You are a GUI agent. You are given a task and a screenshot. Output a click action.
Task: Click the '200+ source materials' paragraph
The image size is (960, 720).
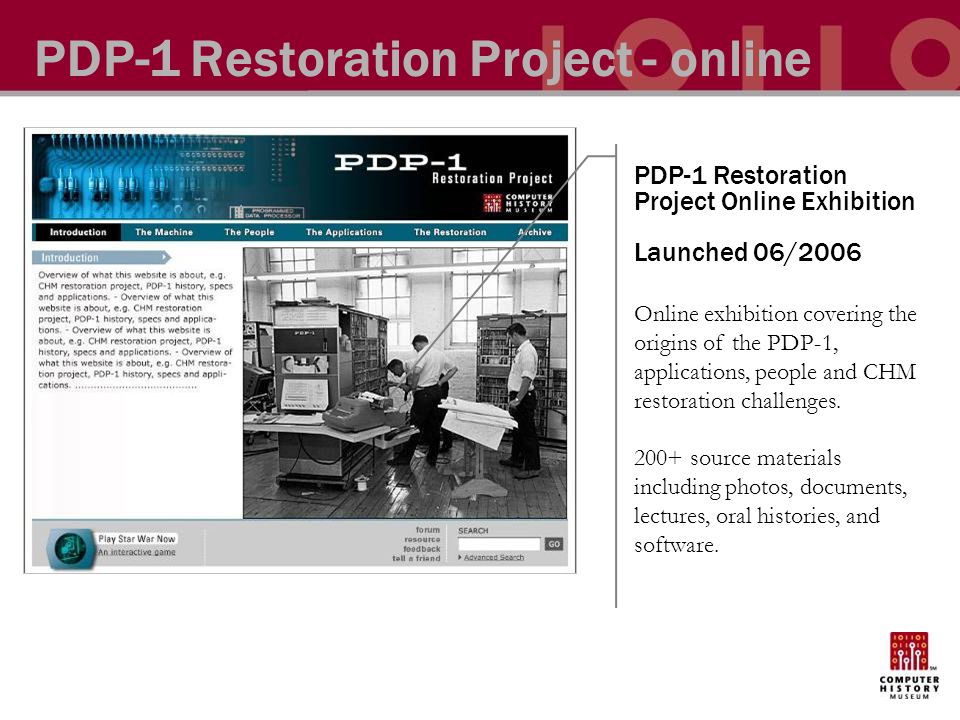(770, 501)
